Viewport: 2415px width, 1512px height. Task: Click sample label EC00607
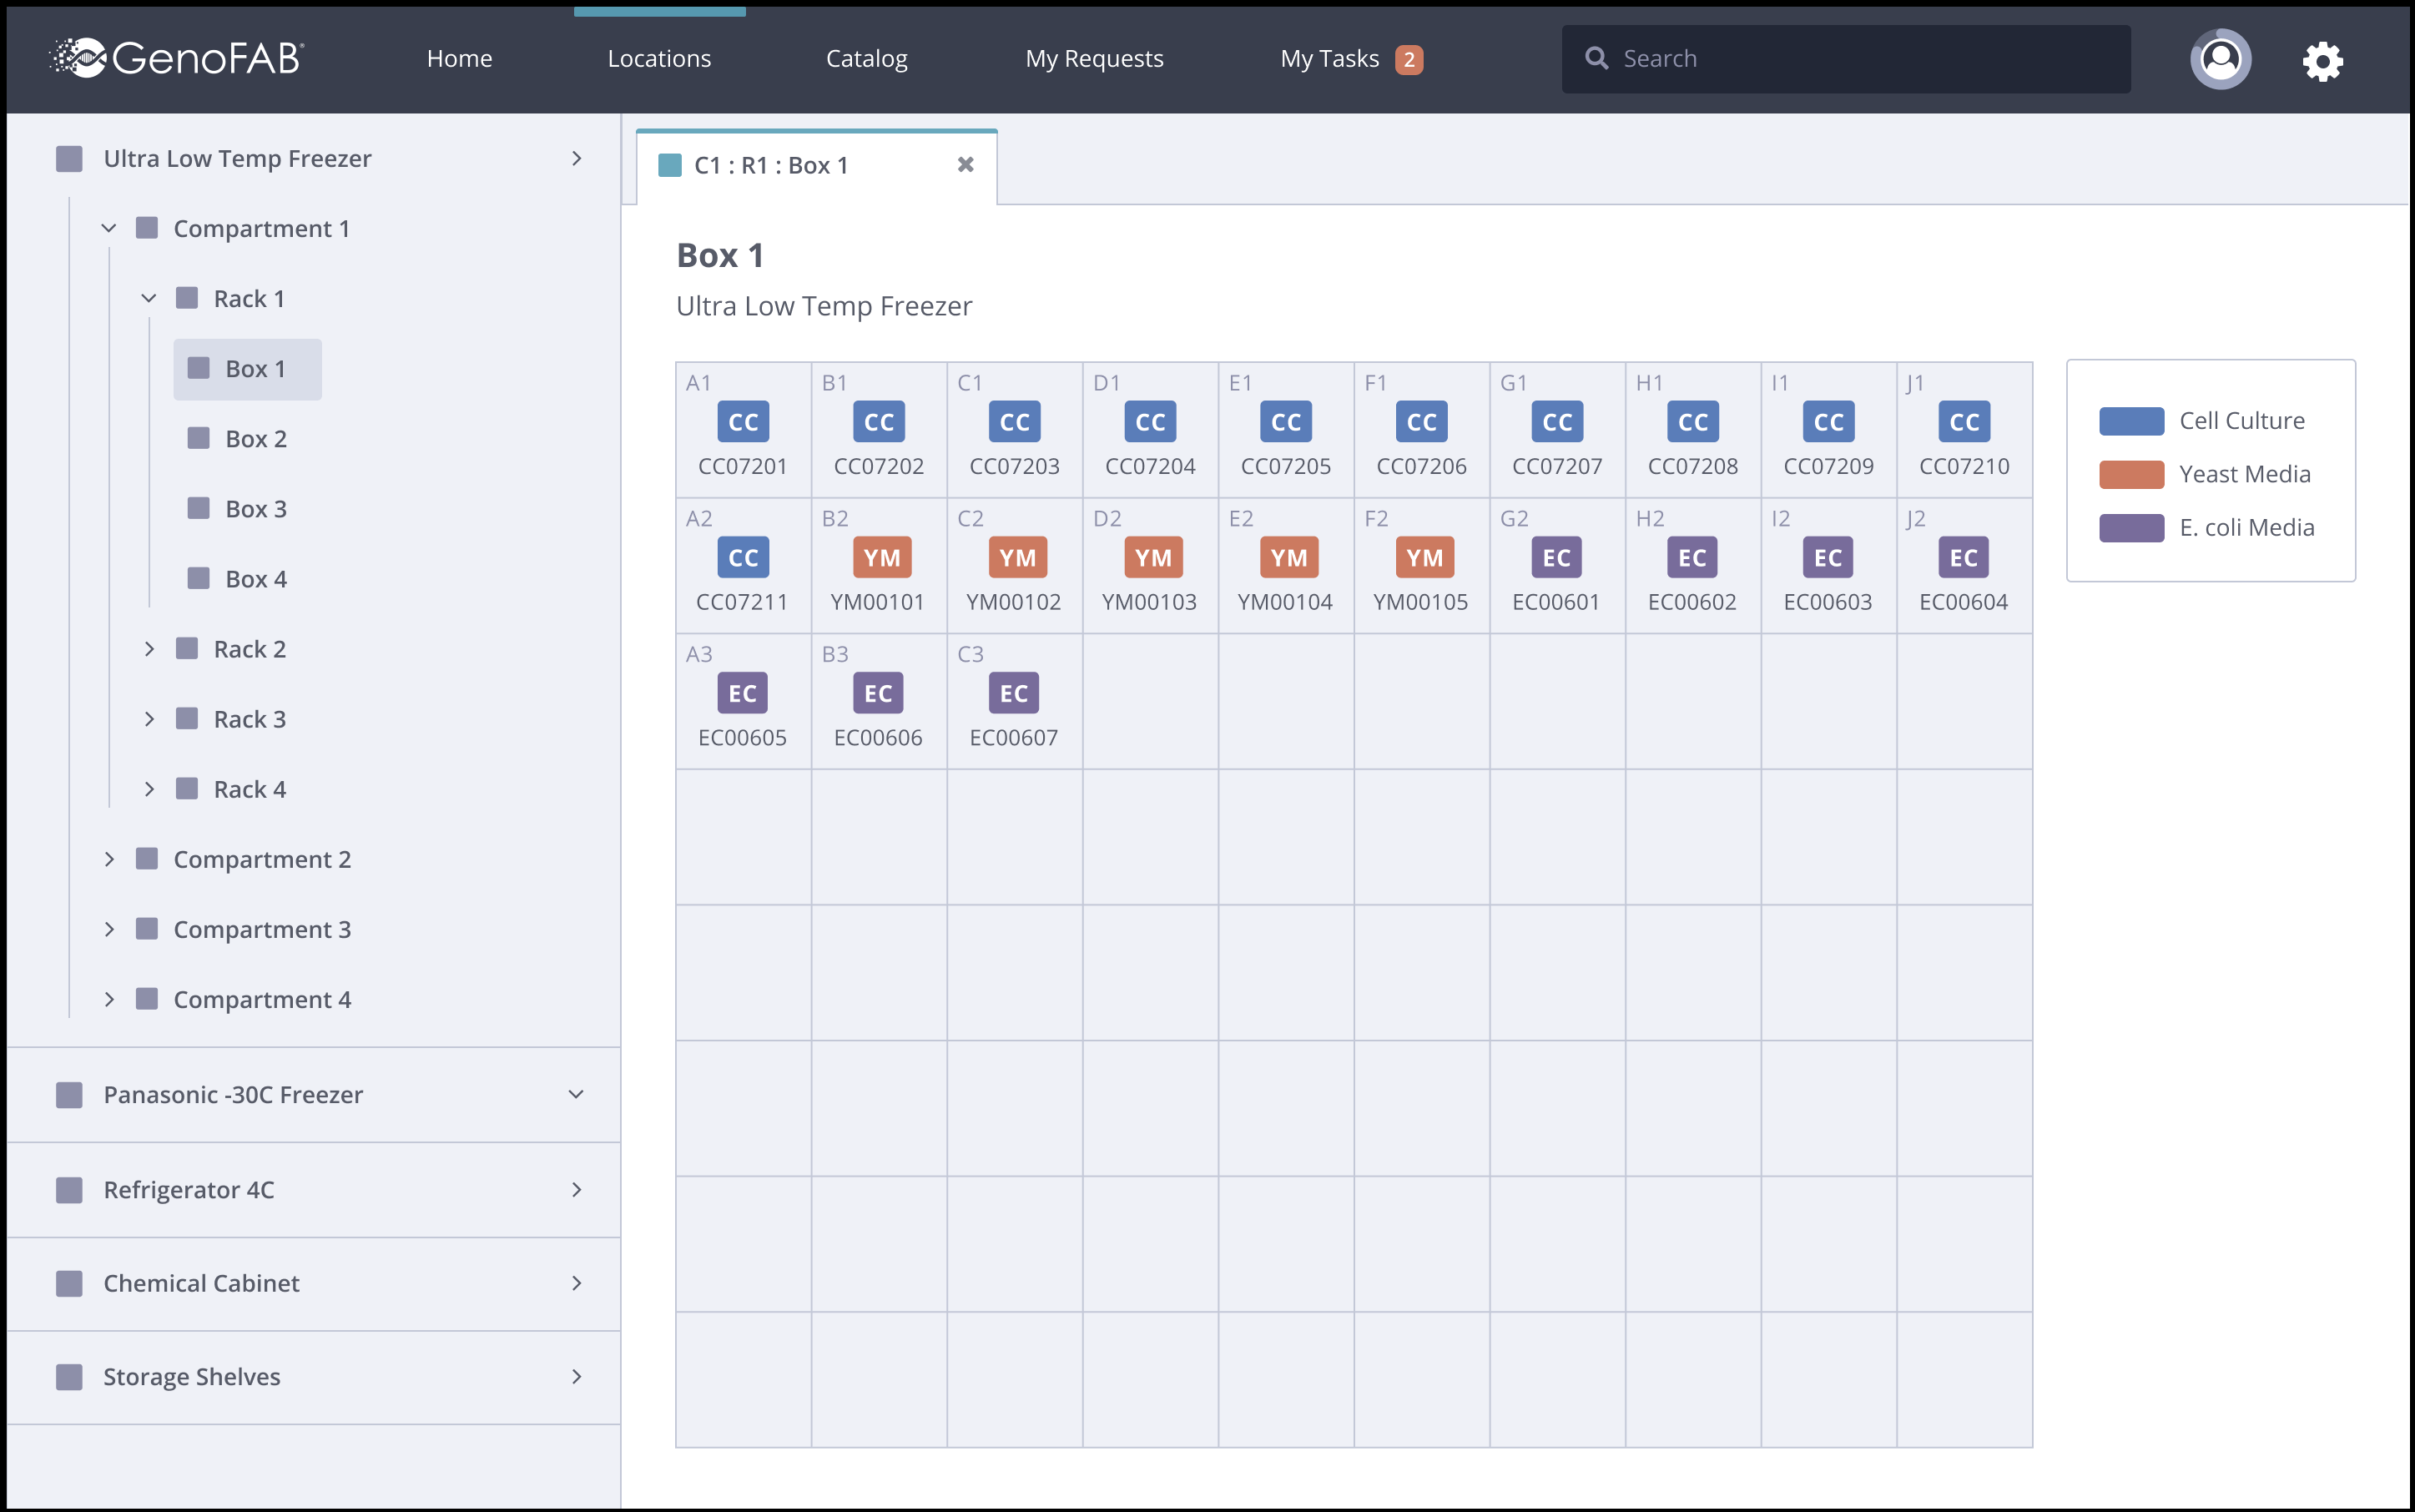coord(1013,738)
